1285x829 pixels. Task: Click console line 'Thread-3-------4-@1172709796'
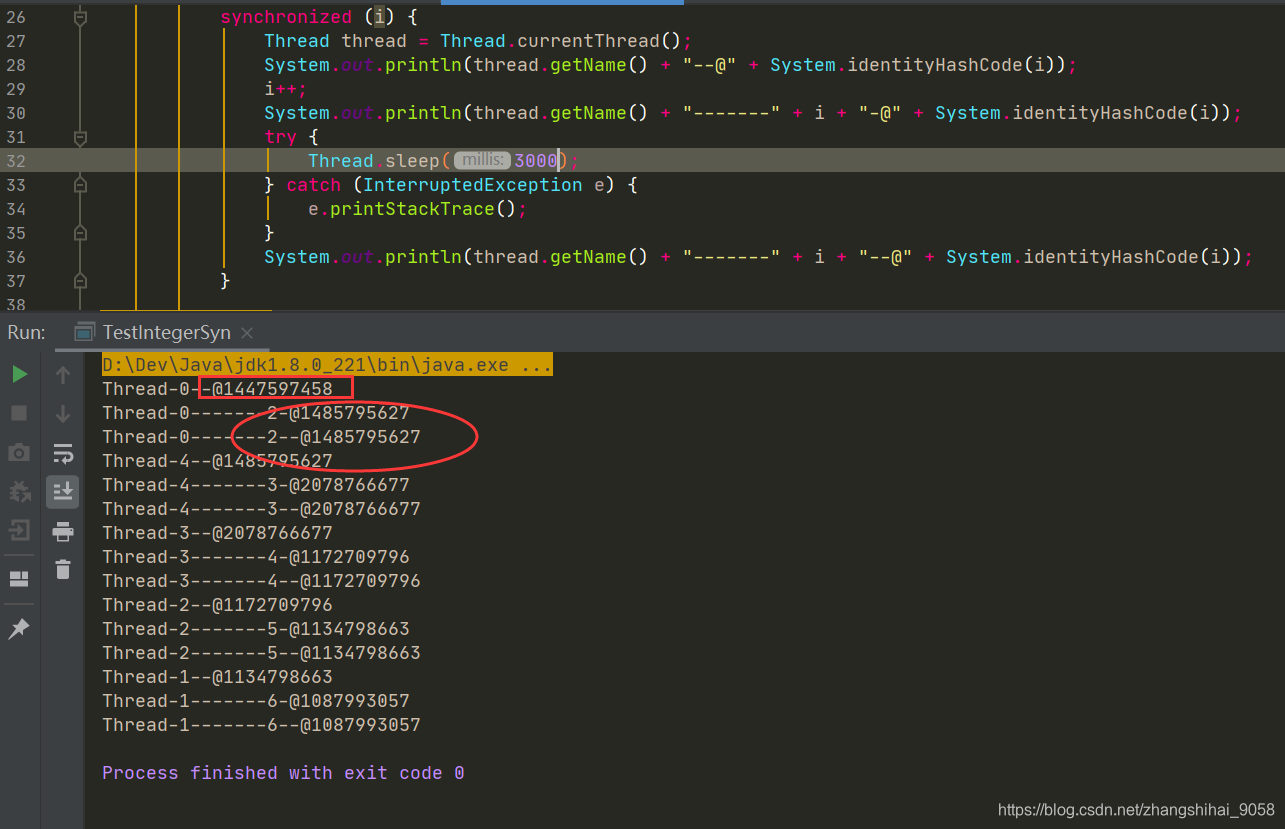(x=256, y=557)
